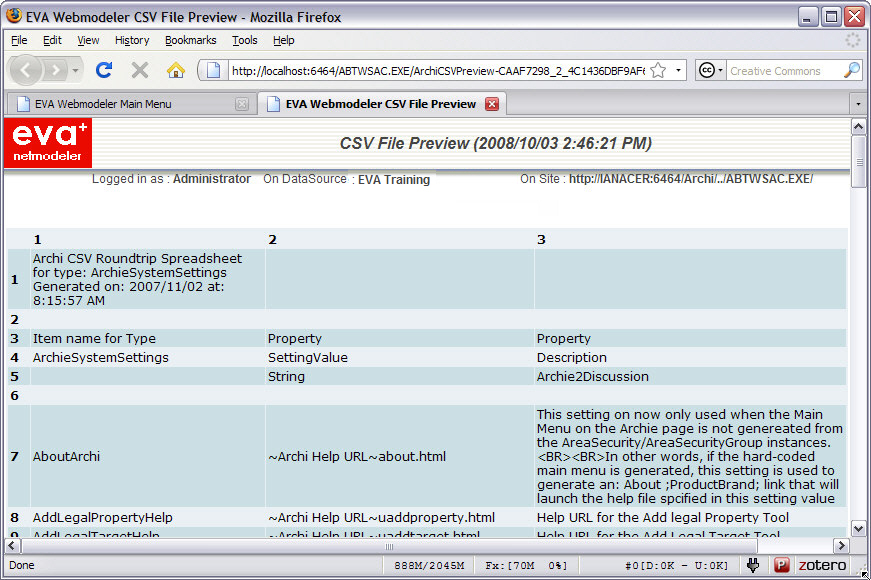This screenshot has height=580, width=871.
Task: Click the Back navigation arrow
Action: [x=27, y=70]
